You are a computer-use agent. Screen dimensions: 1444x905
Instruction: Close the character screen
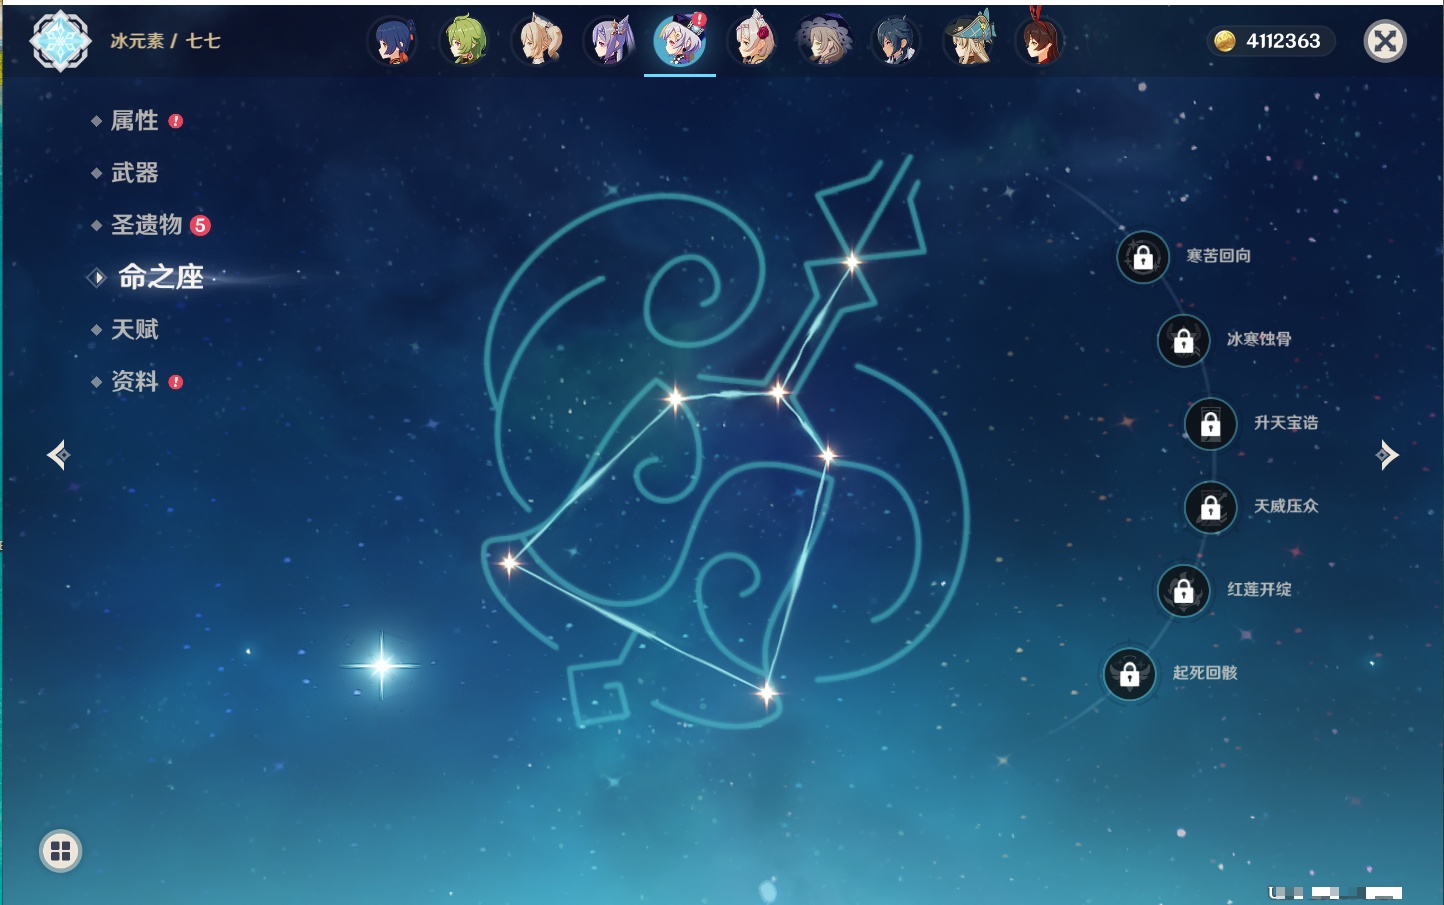1385,41
